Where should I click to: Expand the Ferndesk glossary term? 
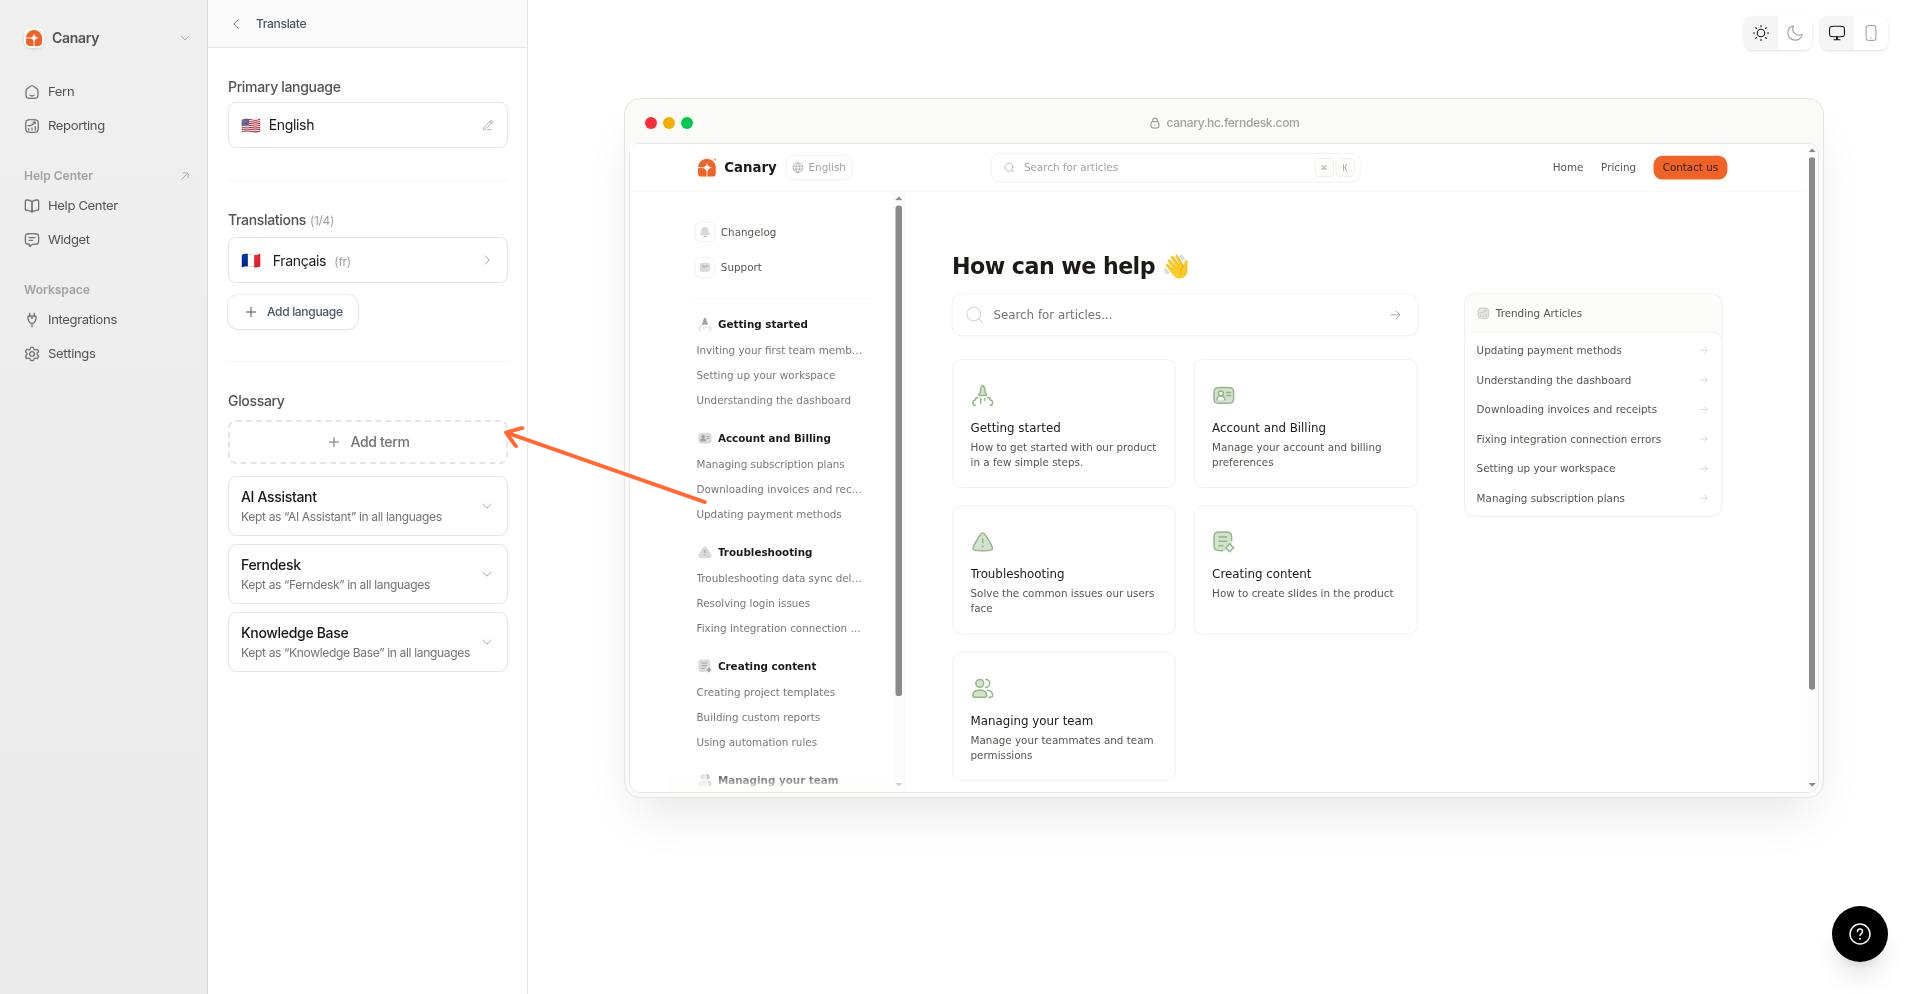coord(368,574)
